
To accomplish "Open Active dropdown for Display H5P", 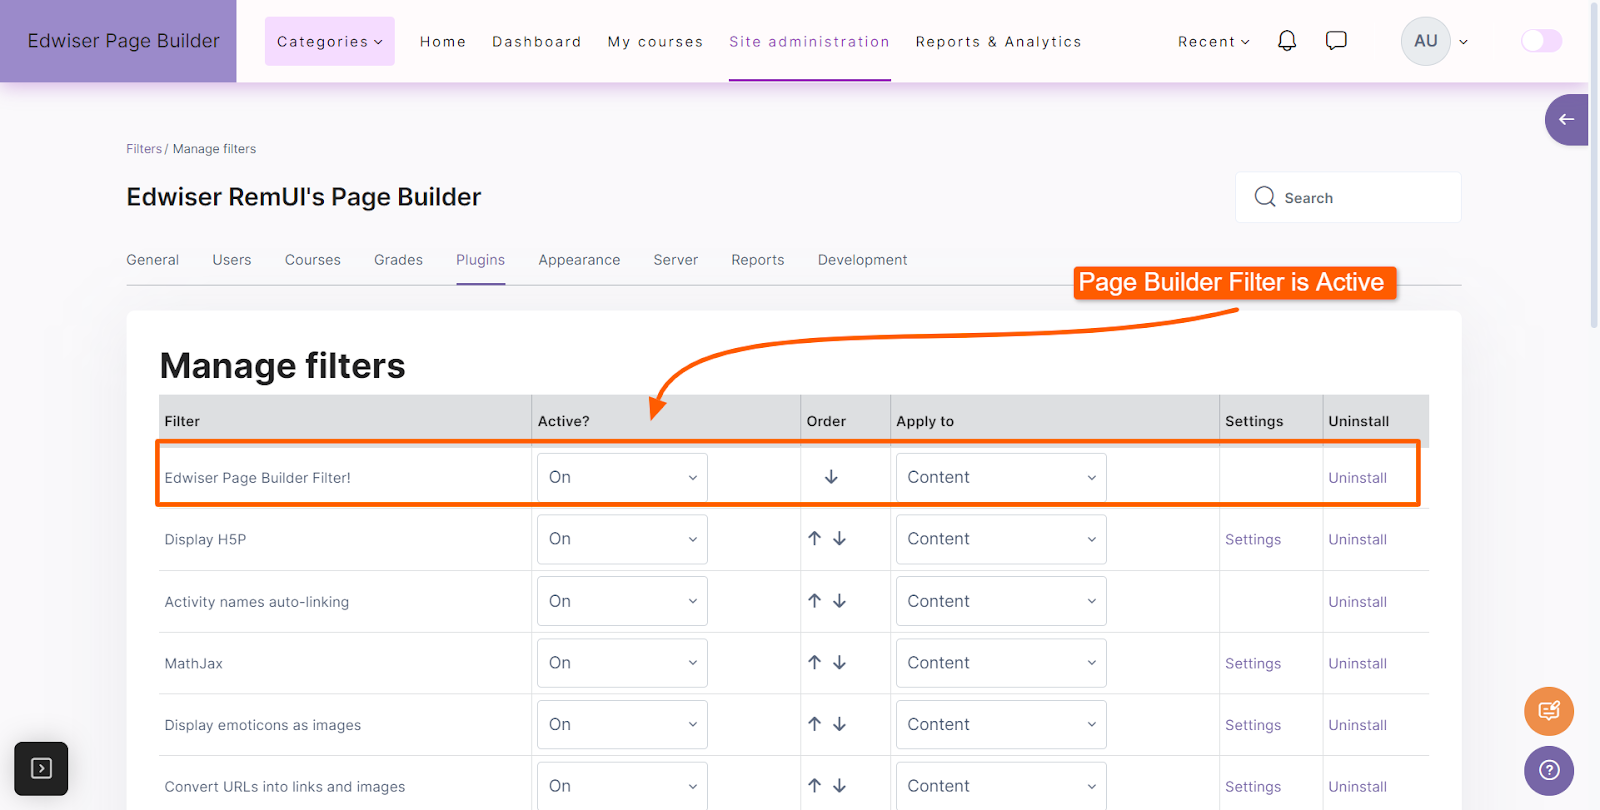I will coord(622,539).
